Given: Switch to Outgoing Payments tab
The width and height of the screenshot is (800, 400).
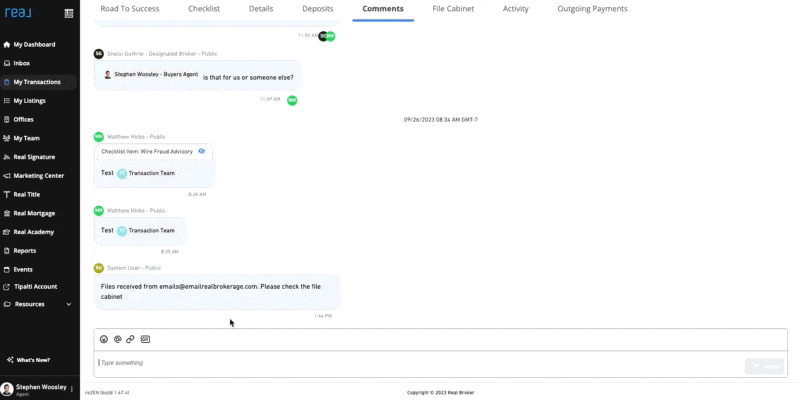Looking at the screenshot, I should 592,9.
